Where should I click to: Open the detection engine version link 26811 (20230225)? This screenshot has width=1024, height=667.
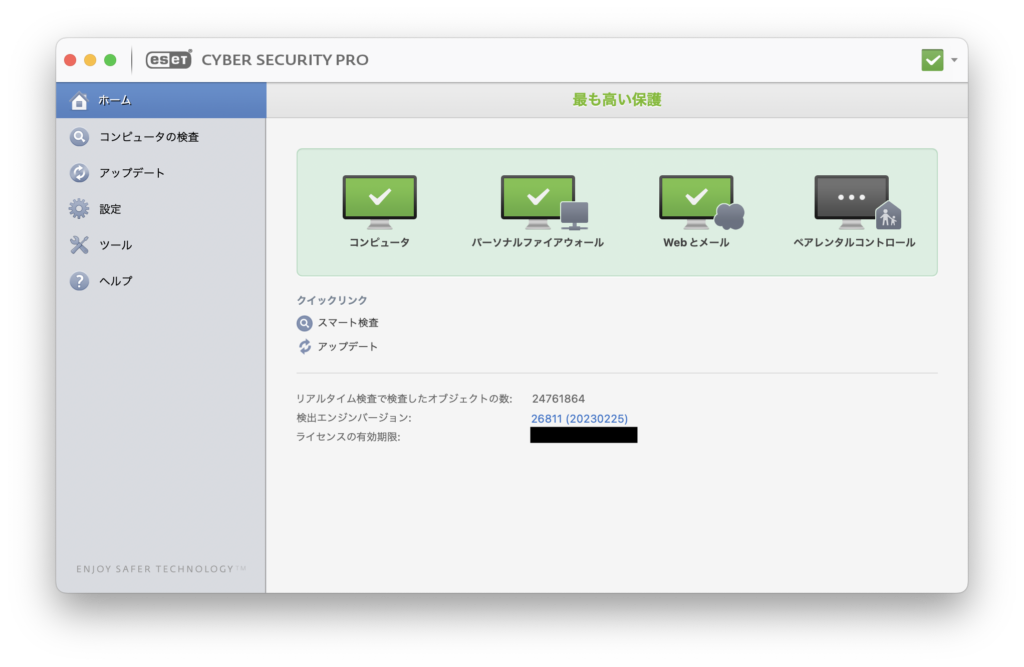point(579,418)
